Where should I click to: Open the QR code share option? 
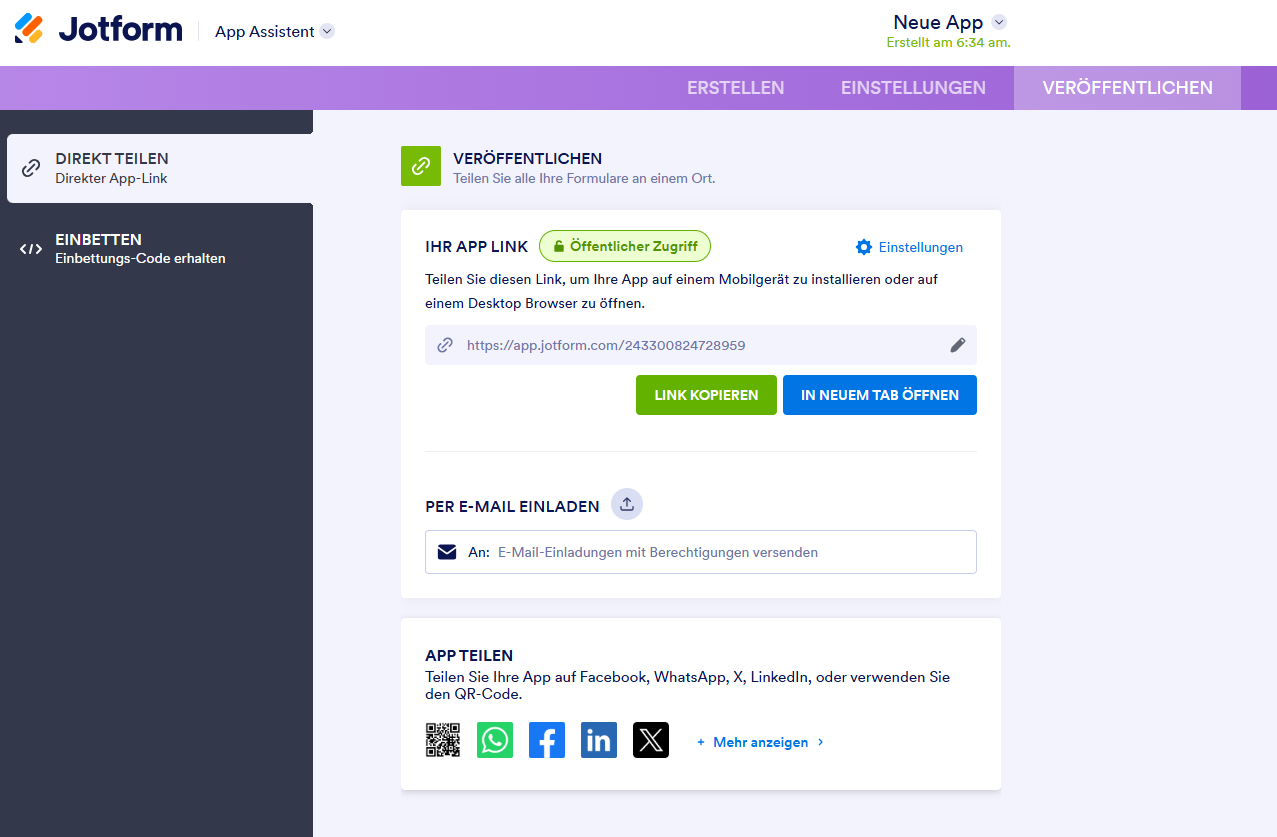tap(443, 740)
